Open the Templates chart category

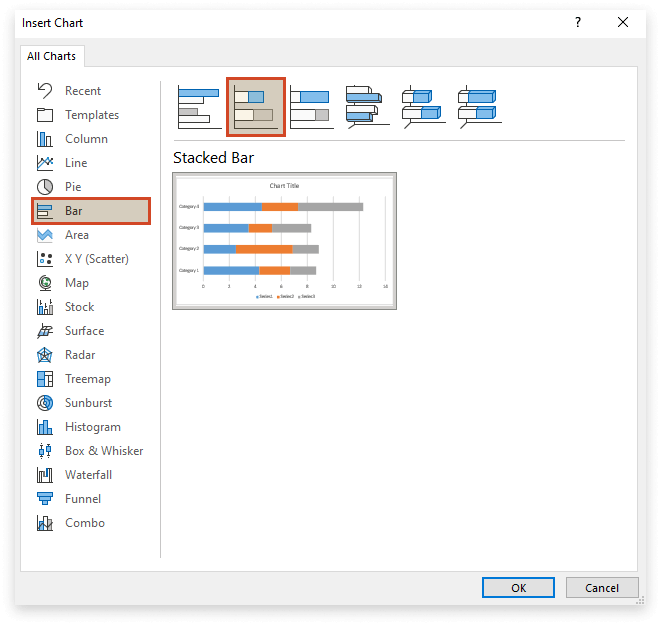click(x=91, y=115)
